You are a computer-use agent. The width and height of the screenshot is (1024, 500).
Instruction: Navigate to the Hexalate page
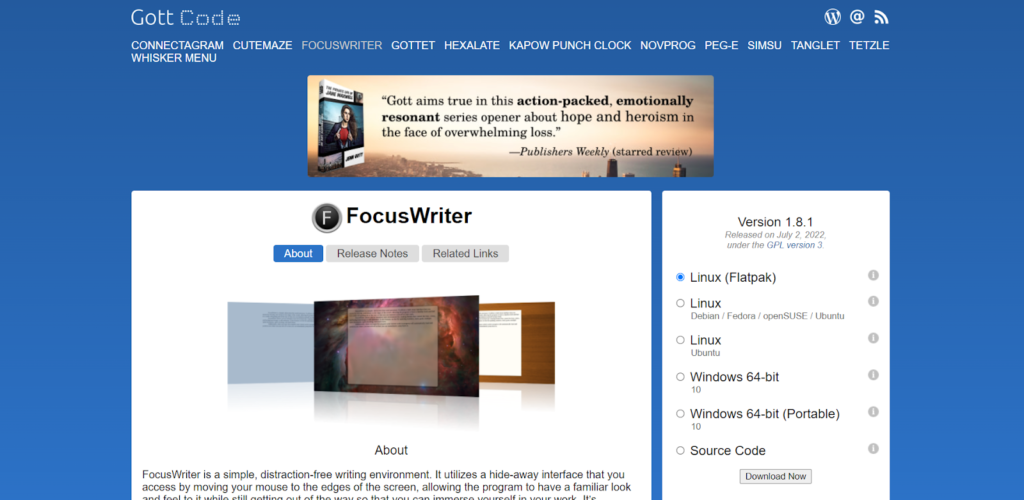pyautogui.click(x=472, y=46)
